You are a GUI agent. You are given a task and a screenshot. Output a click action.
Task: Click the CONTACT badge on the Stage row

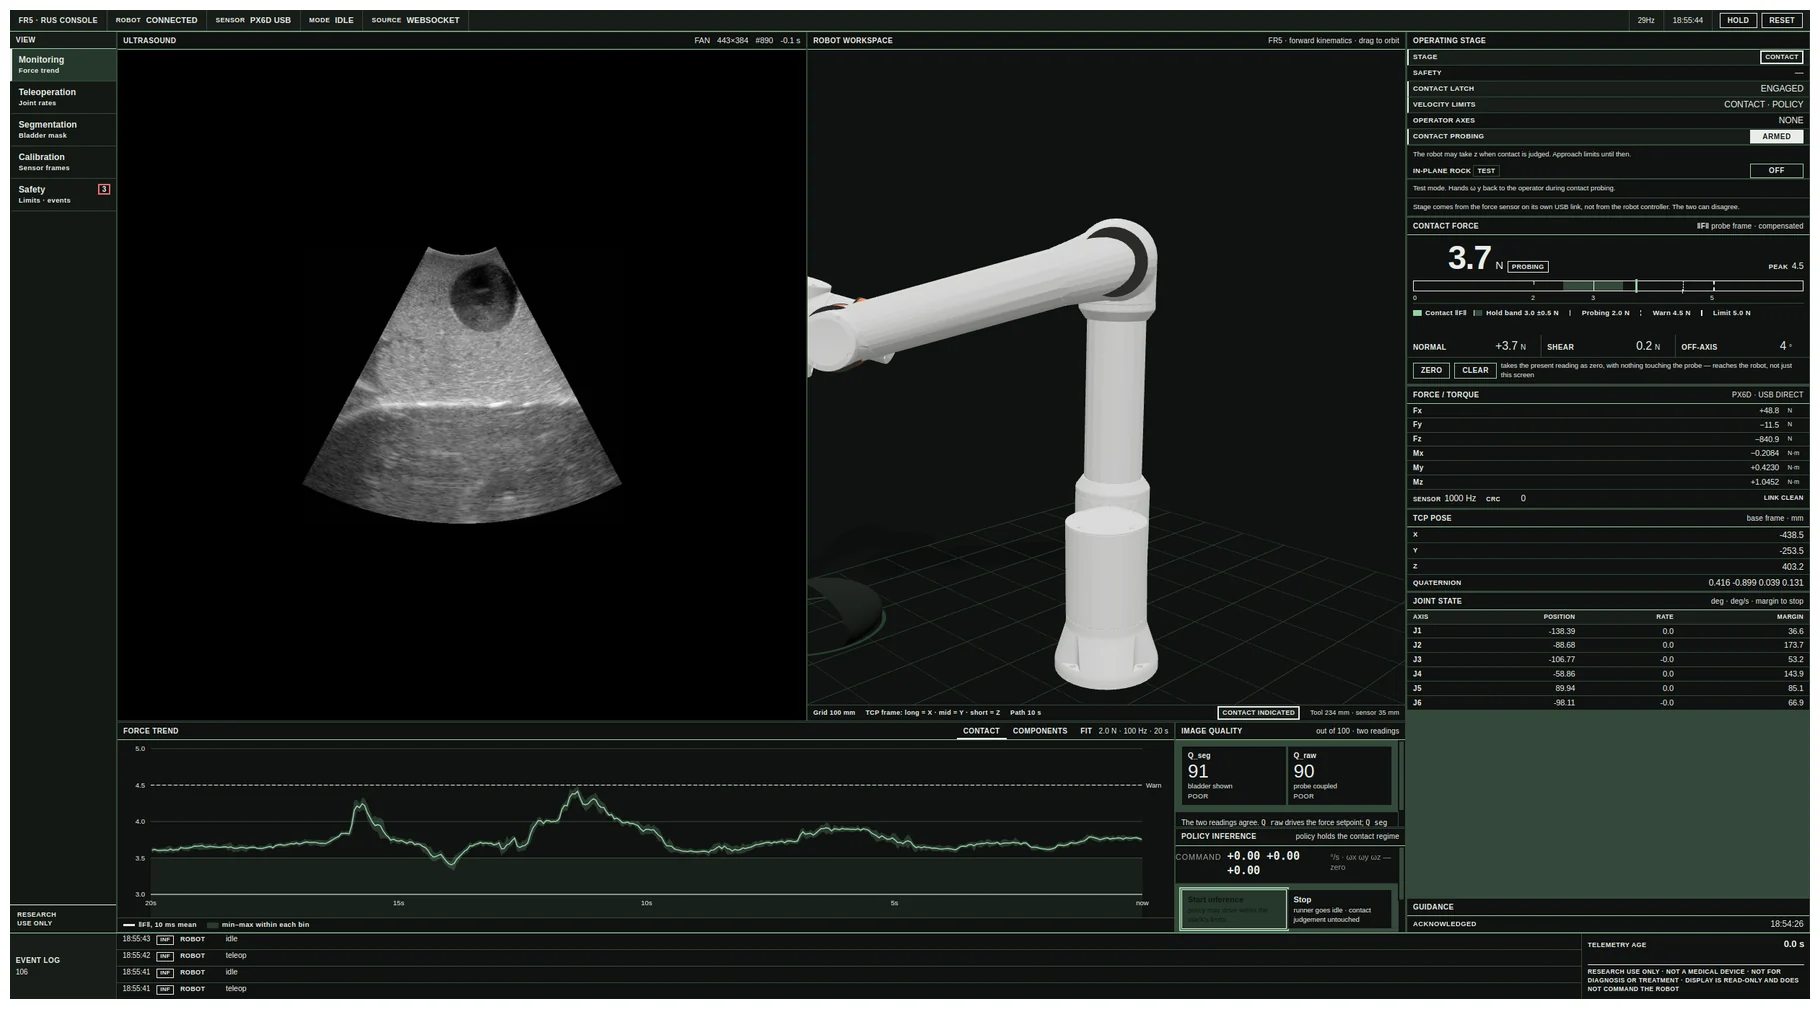pos(1781,57)
